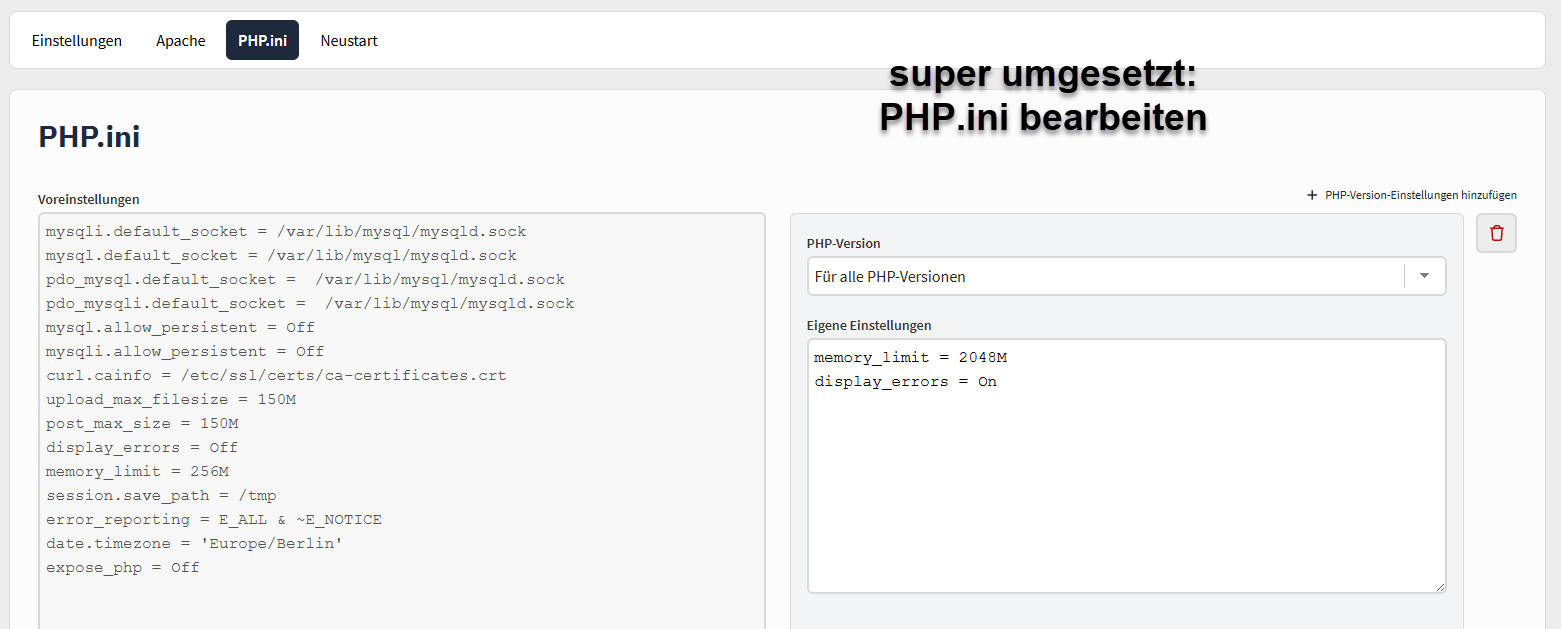Open the Einstellungen tab
Viewport: 1561px width, 629px height.
[x=77, y=41]
